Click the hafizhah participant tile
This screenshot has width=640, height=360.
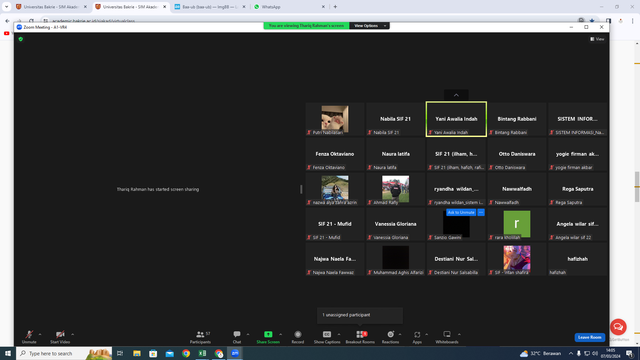[x=578, y=259]
